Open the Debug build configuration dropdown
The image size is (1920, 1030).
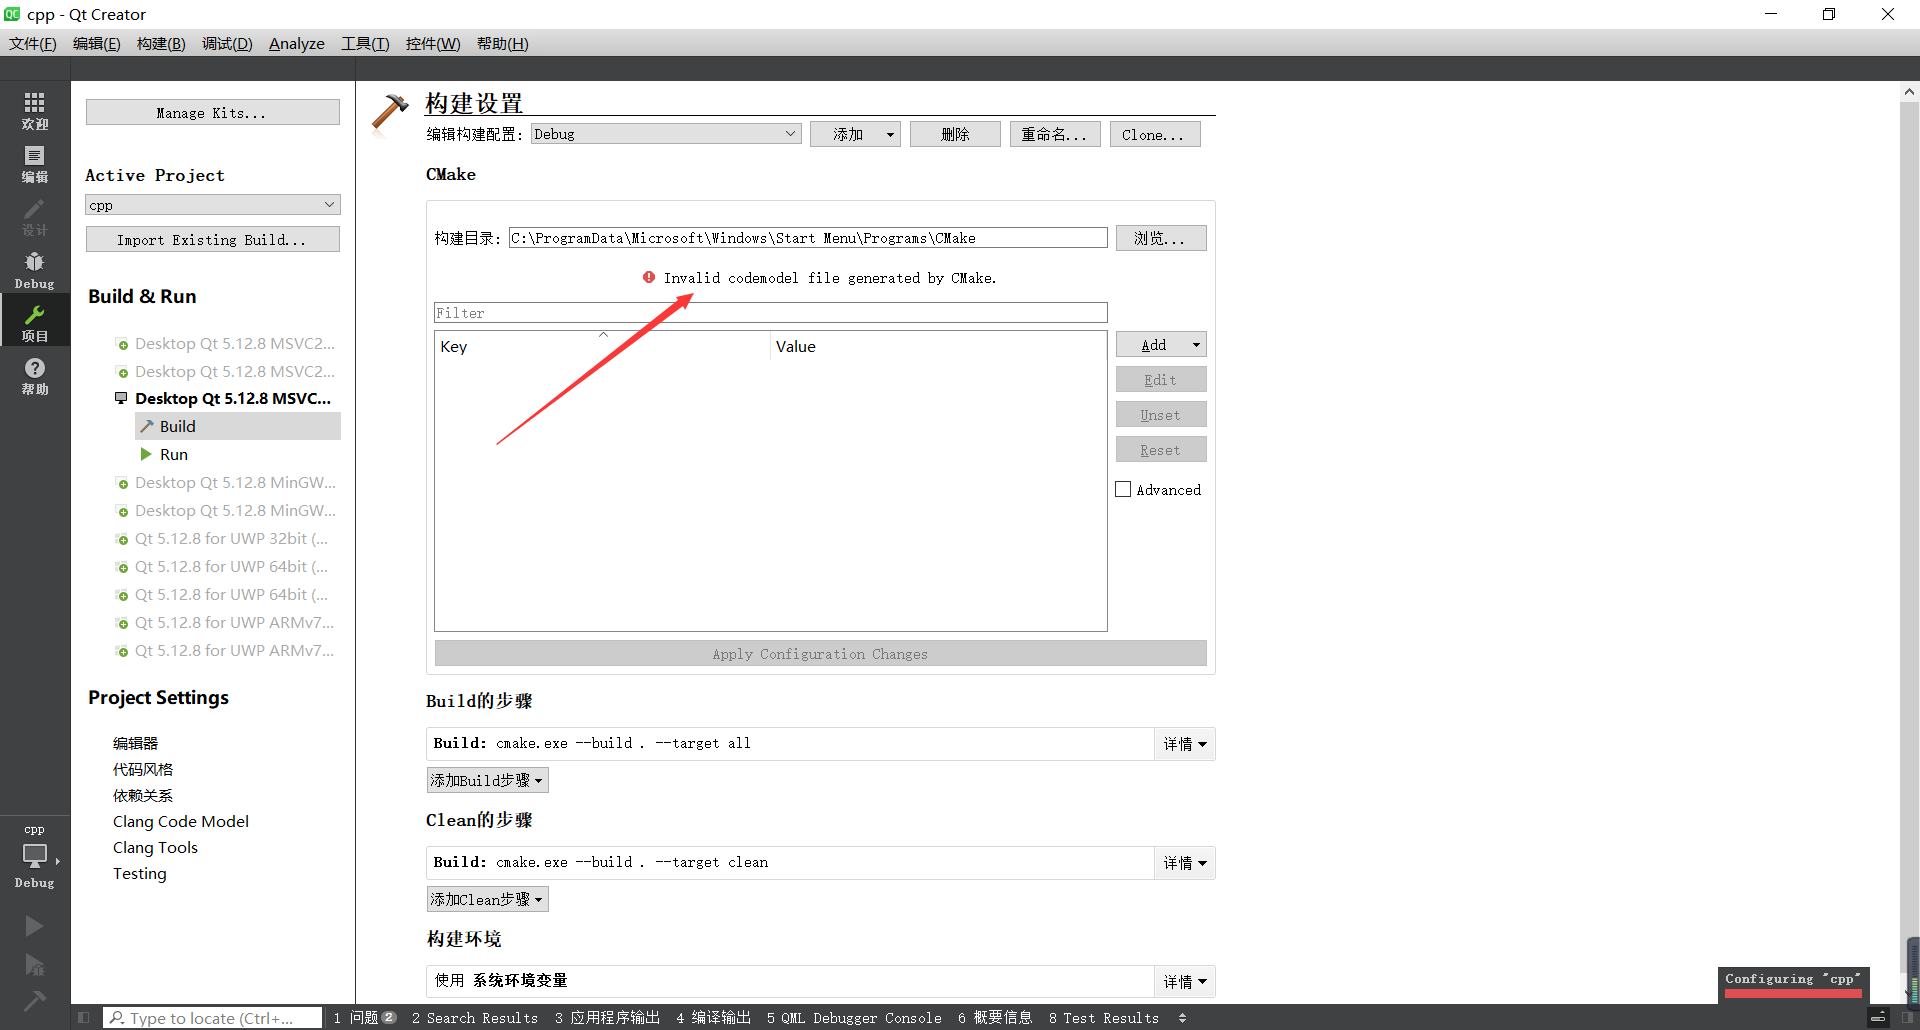click(665, 134)
